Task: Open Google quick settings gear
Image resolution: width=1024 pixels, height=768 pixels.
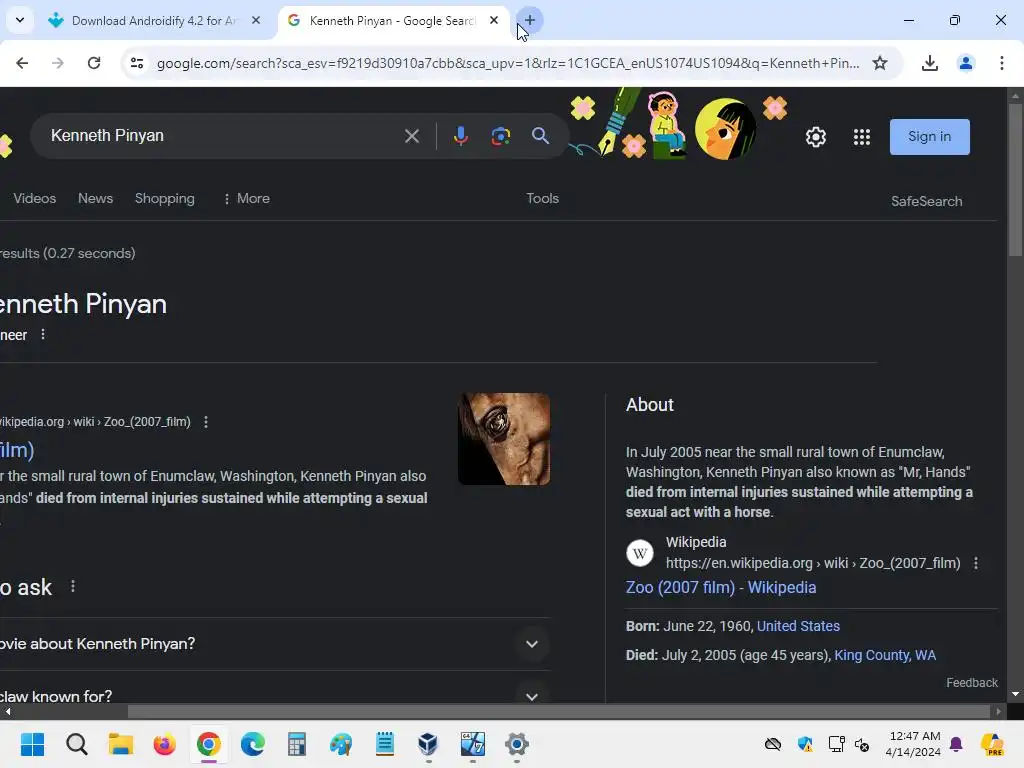Action: click(816, 137)
